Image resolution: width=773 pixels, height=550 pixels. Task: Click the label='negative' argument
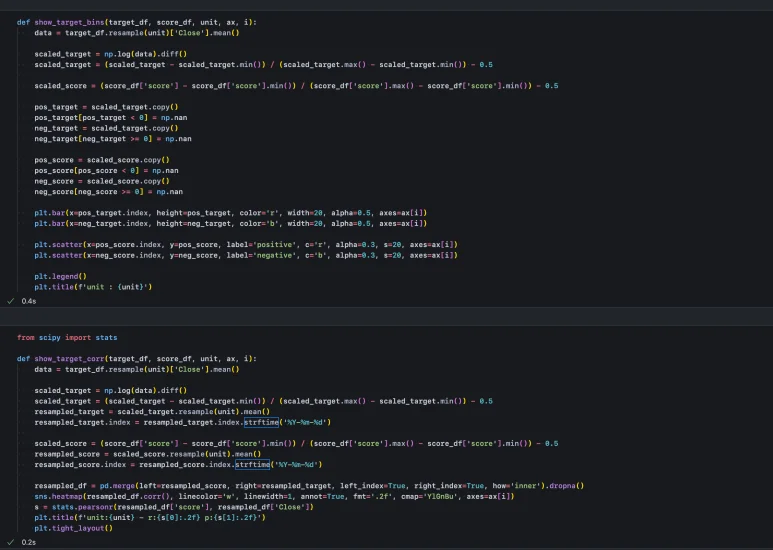[238, 255]
